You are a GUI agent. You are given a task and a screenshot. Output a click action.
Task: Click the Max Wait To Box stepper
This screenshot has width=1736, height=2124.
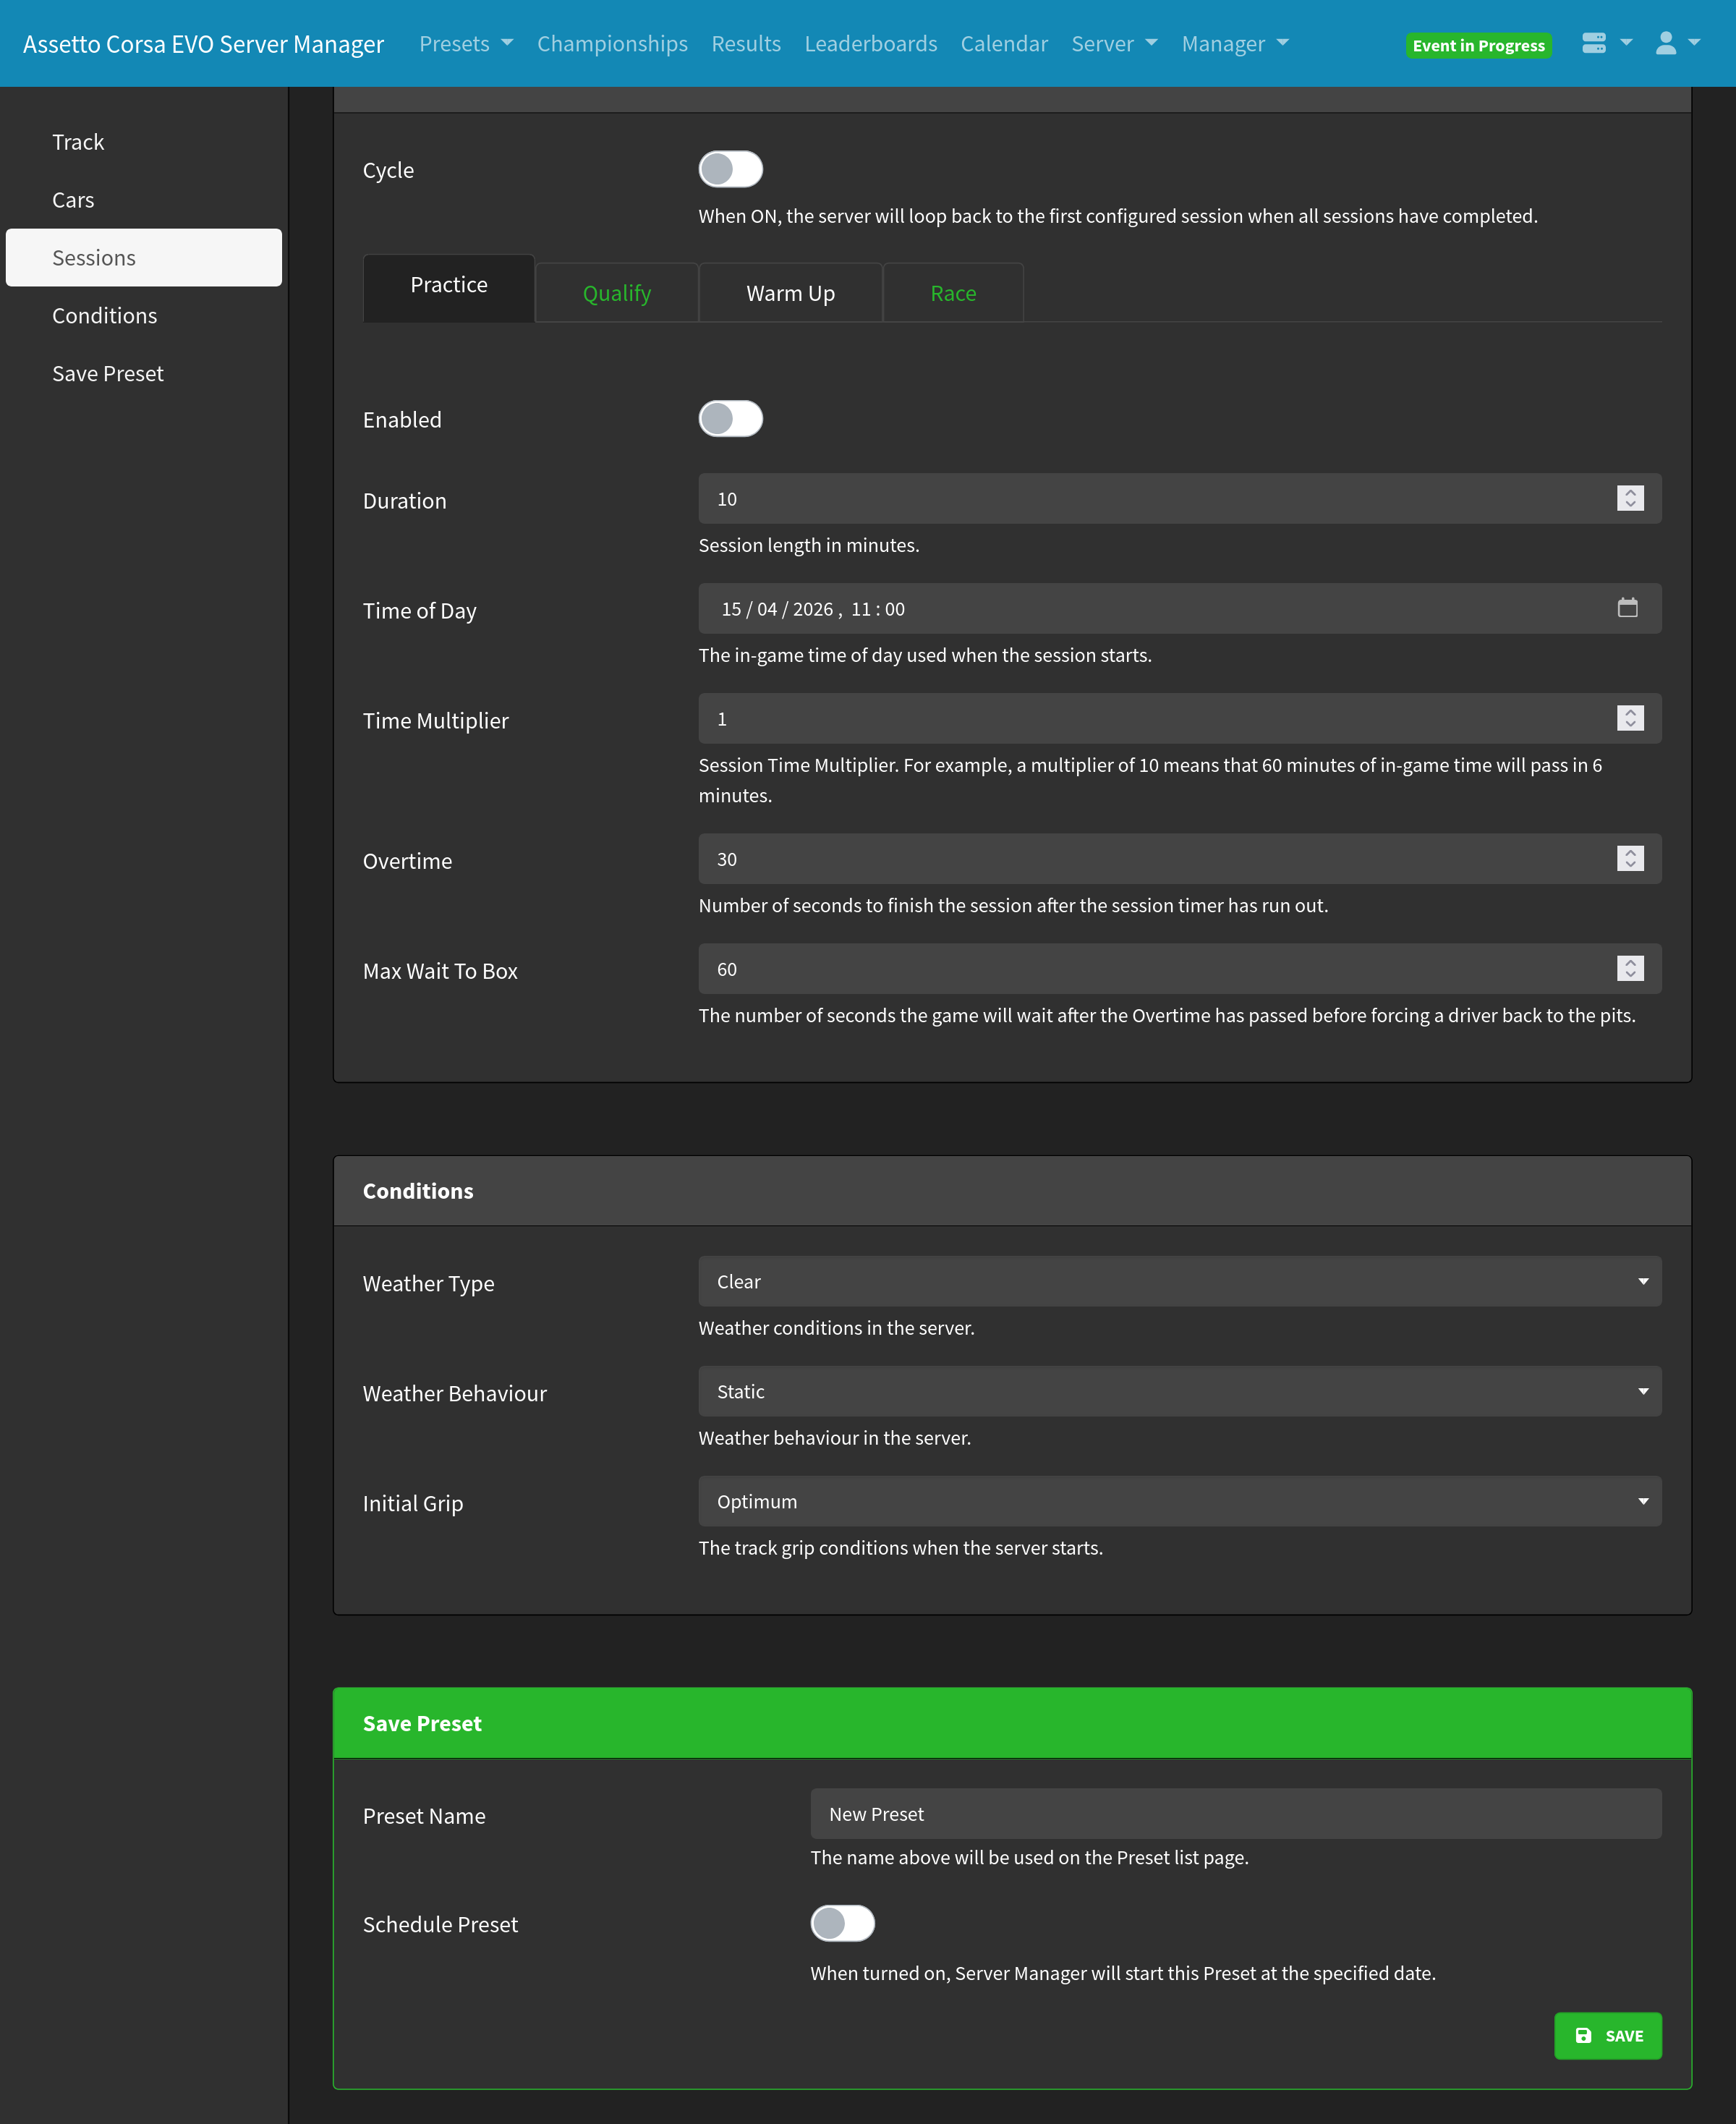pyautogui.click(x=1630, y=968)
